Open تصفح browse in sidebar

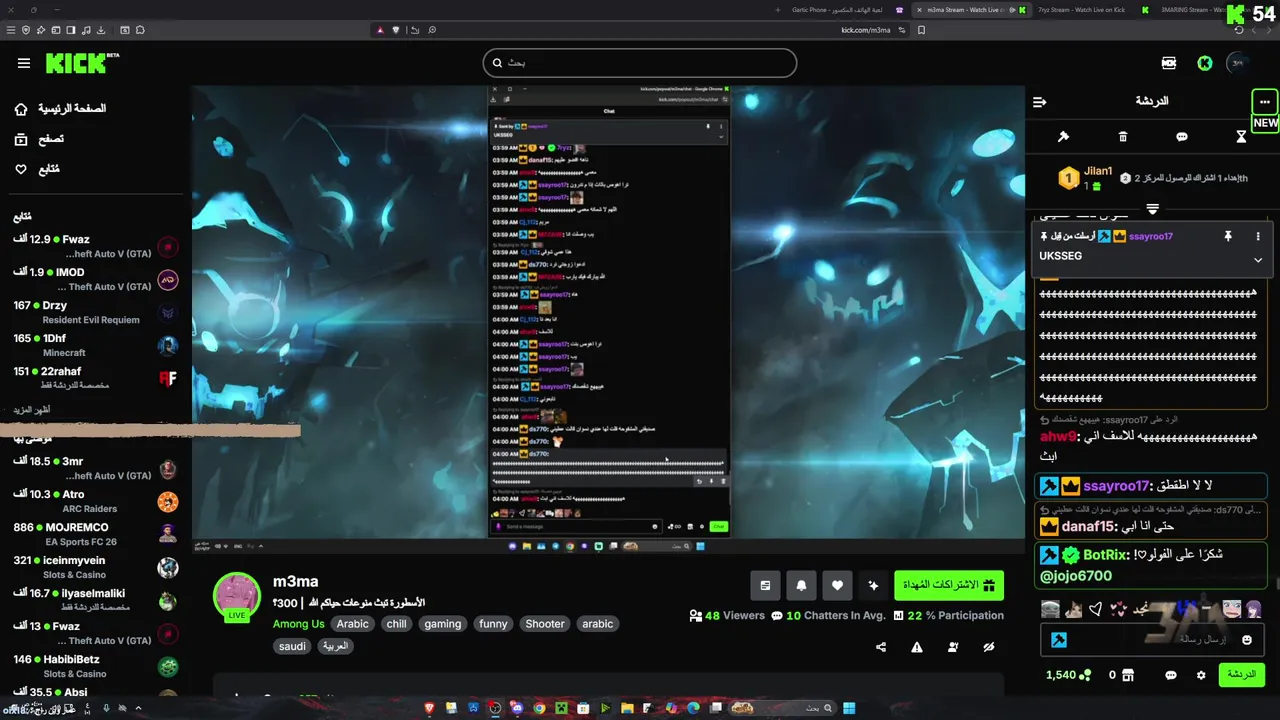point(39,139)
